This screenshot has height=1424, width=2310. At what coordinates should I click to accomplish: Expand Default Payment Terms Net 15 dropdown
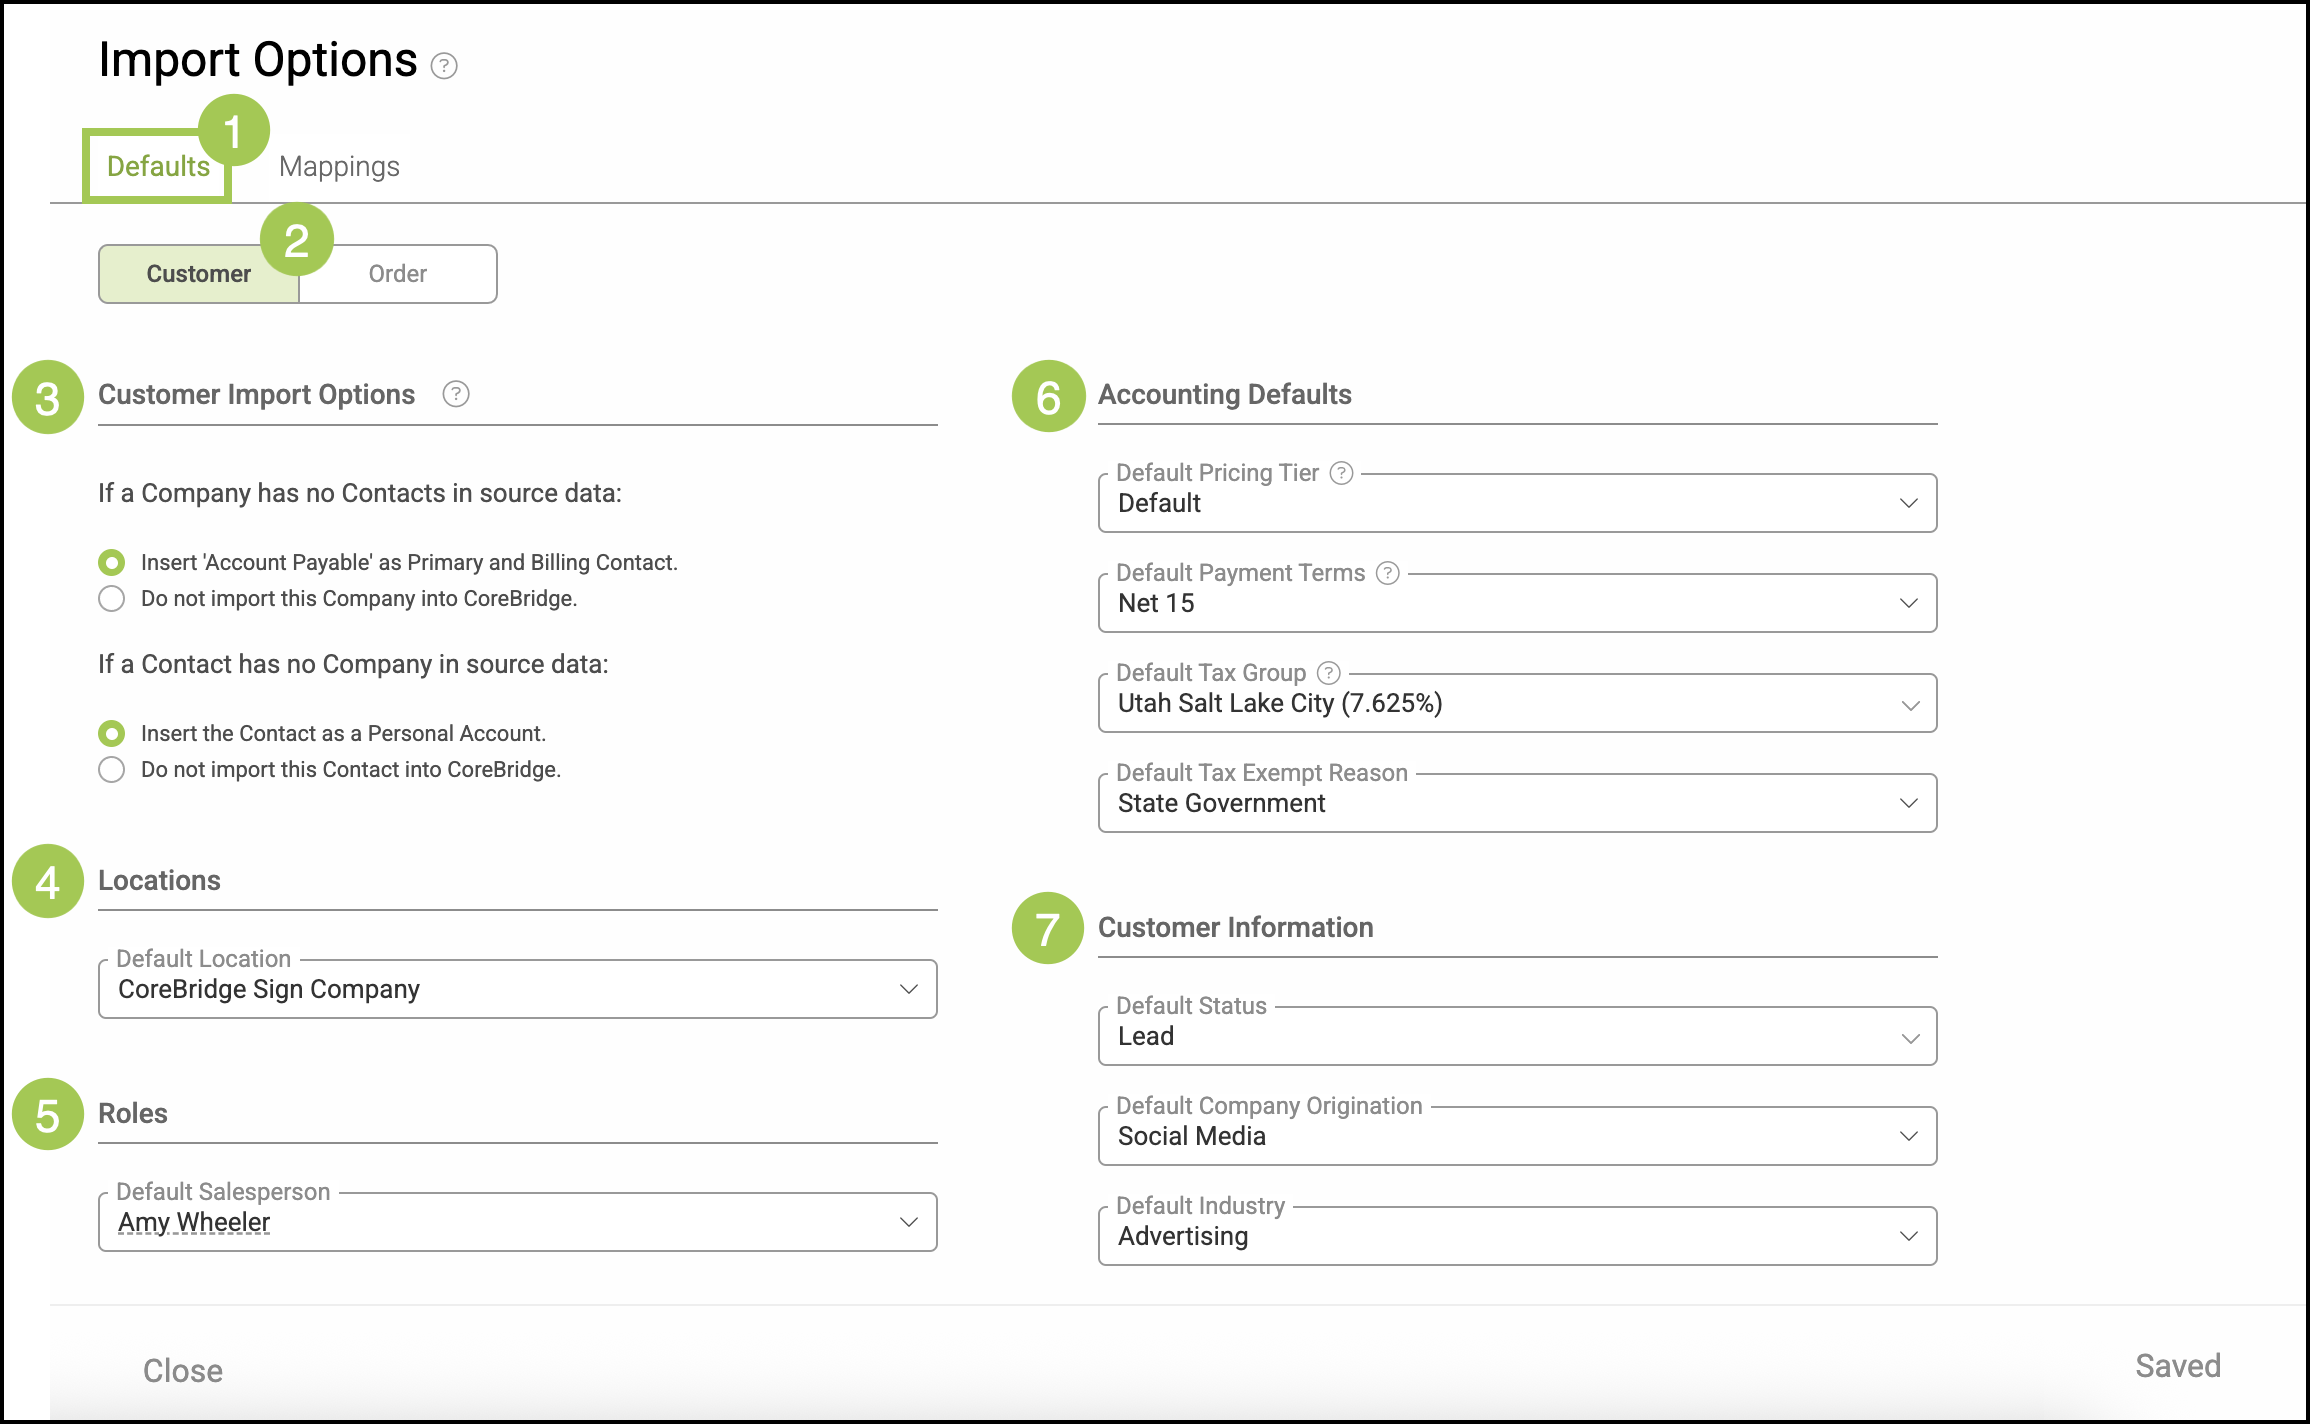point(1516,603)
